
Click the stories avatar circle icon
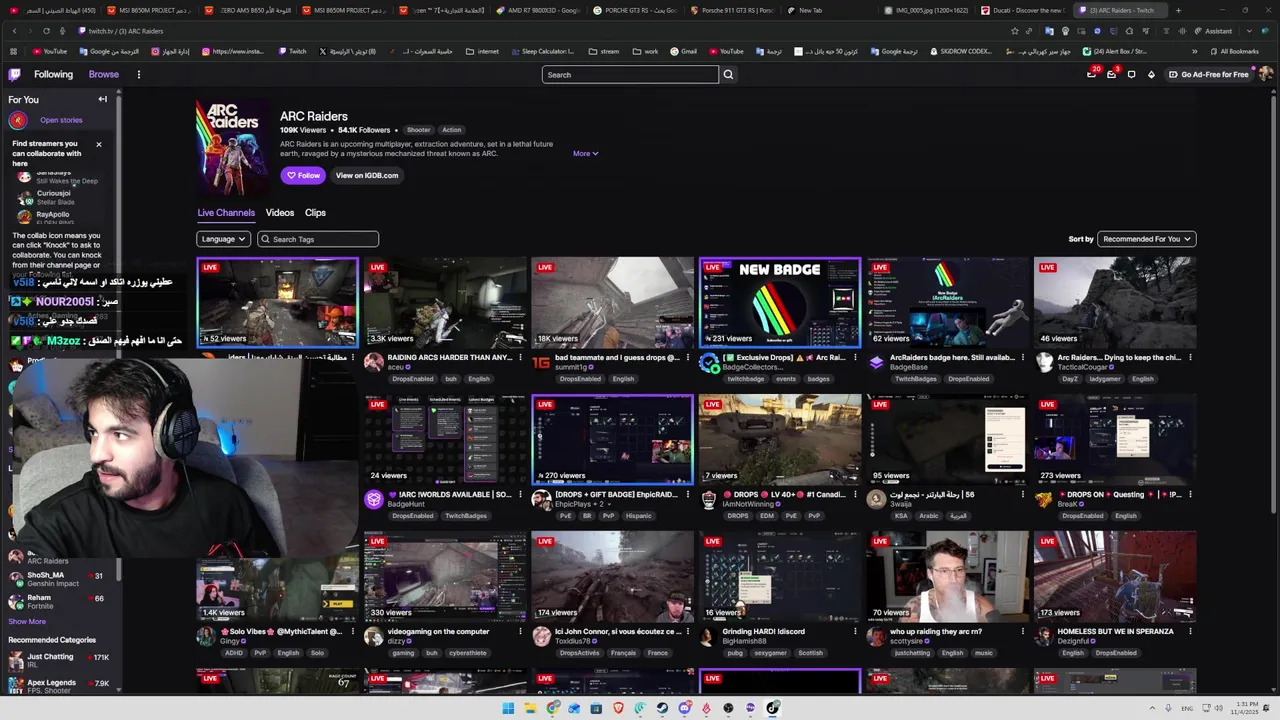(x=18, y=120)
